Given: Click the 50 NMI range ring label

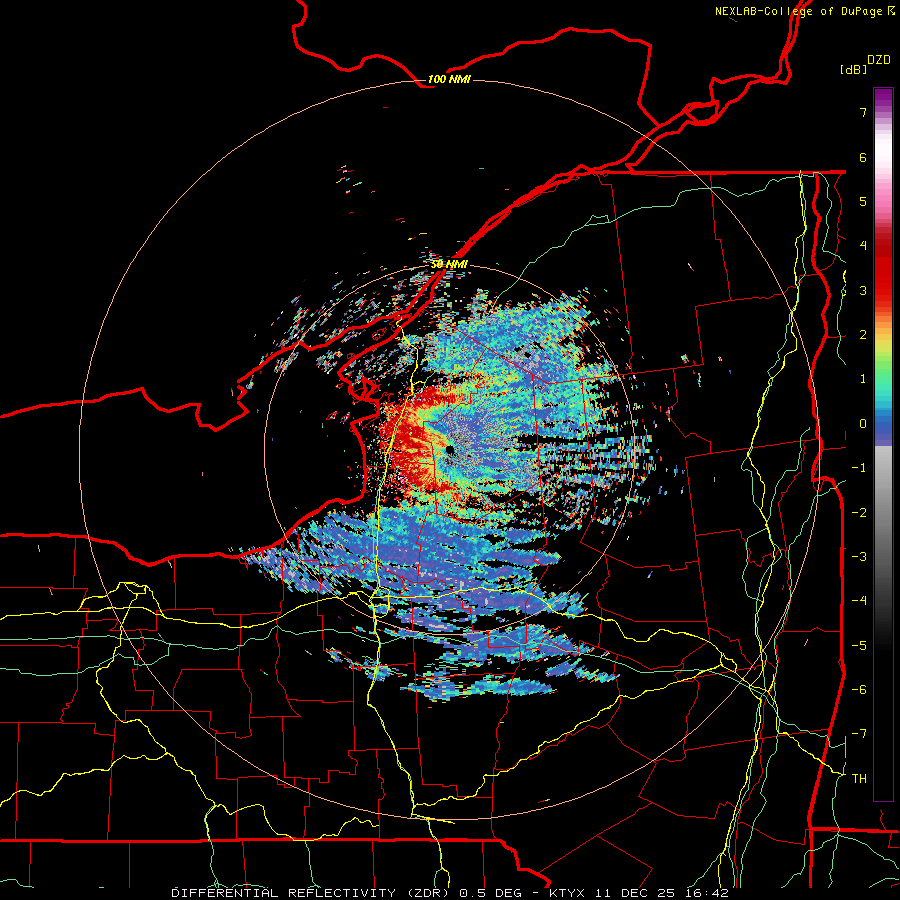Looking at the screenshot, I should pos(449,264).
